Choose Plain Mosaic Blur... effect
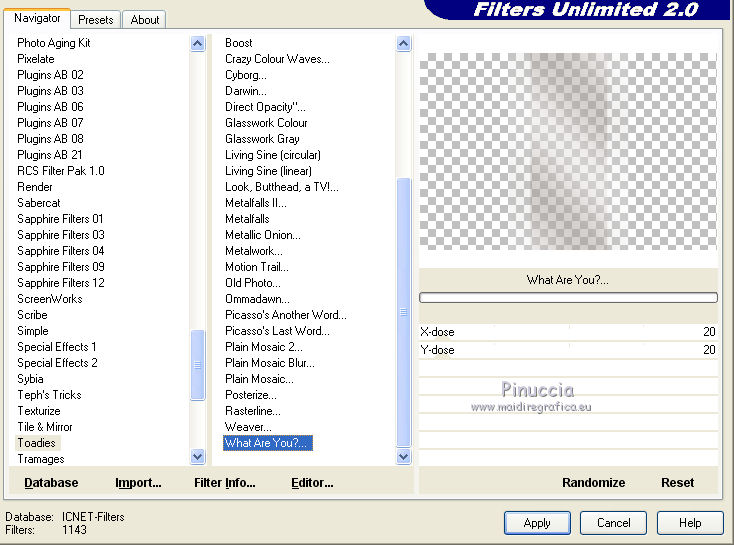This screenshot has height=545, width=734. pyautogui.click(x=270, y=363)
